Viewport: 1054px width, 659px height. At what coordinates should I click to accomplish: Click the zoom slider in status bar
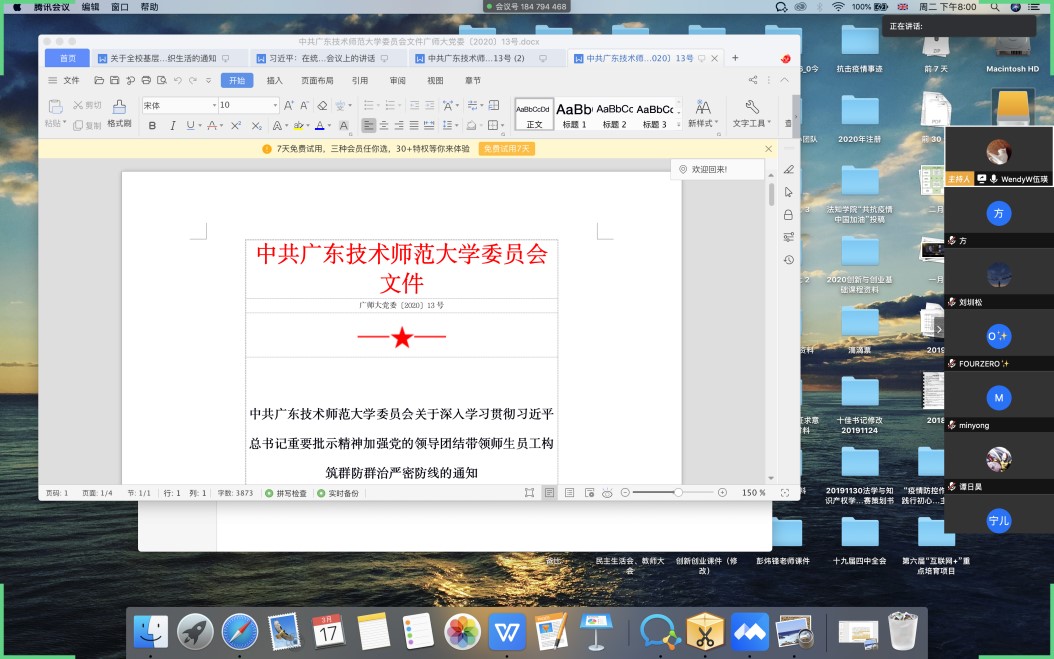pos(678,493)
